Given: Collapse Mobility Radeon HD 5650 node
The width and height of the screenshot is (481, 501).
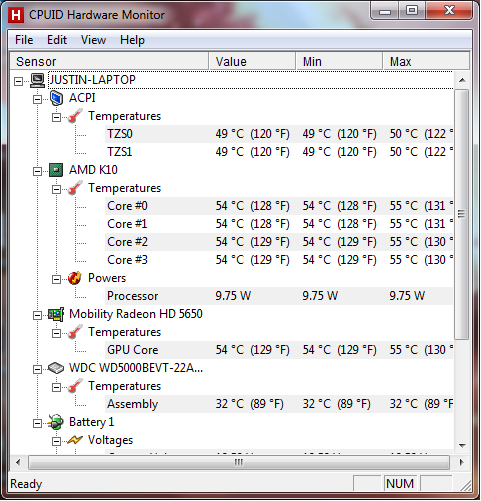Looking at the screenshot, I should pyautogui.click(x=37, y=315).
